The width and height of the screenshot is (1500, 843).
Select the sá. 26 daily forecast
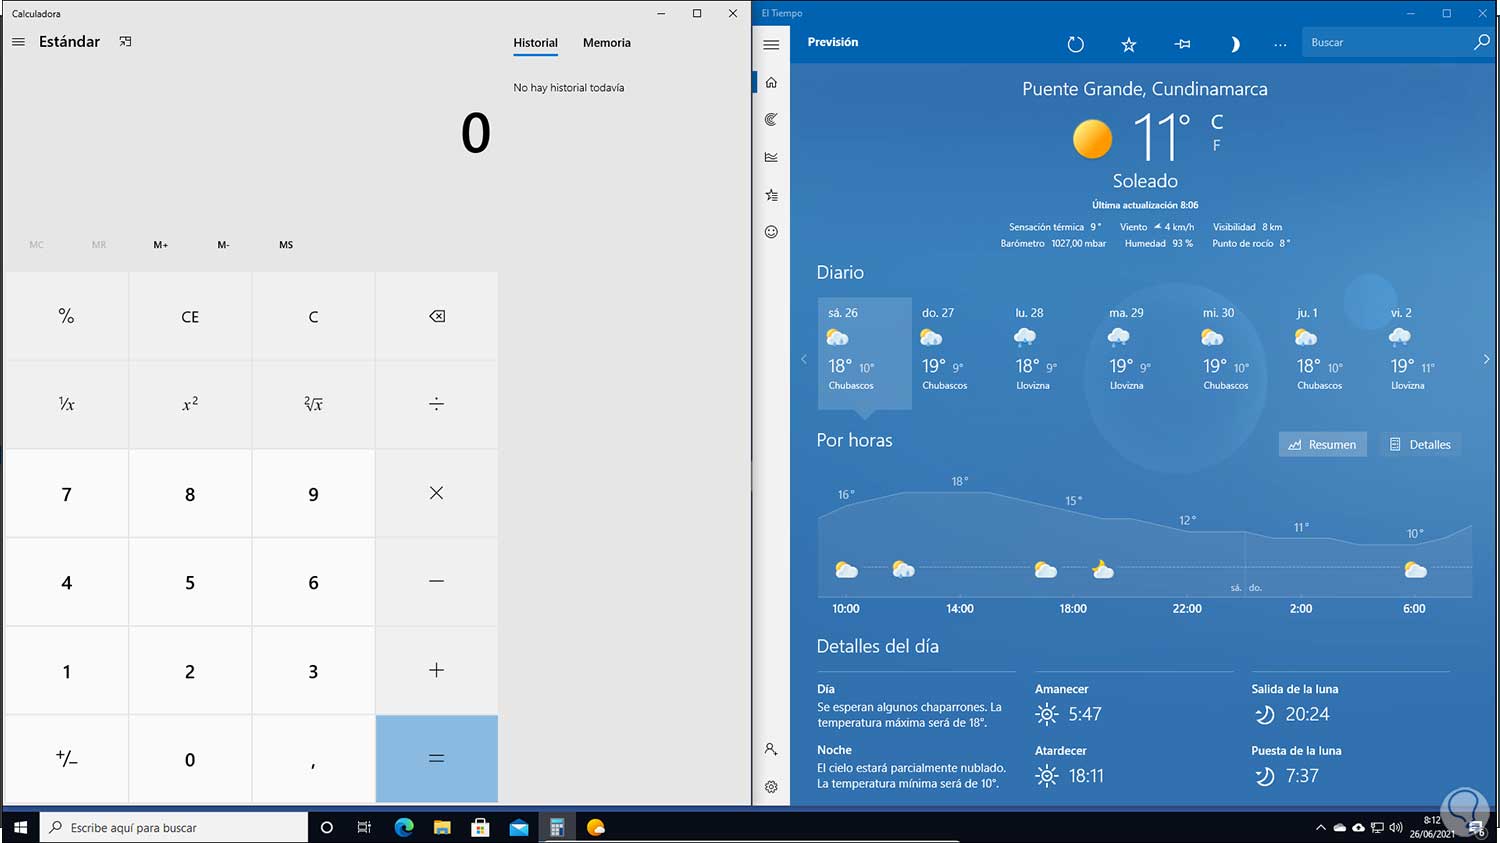pos(865,352)
